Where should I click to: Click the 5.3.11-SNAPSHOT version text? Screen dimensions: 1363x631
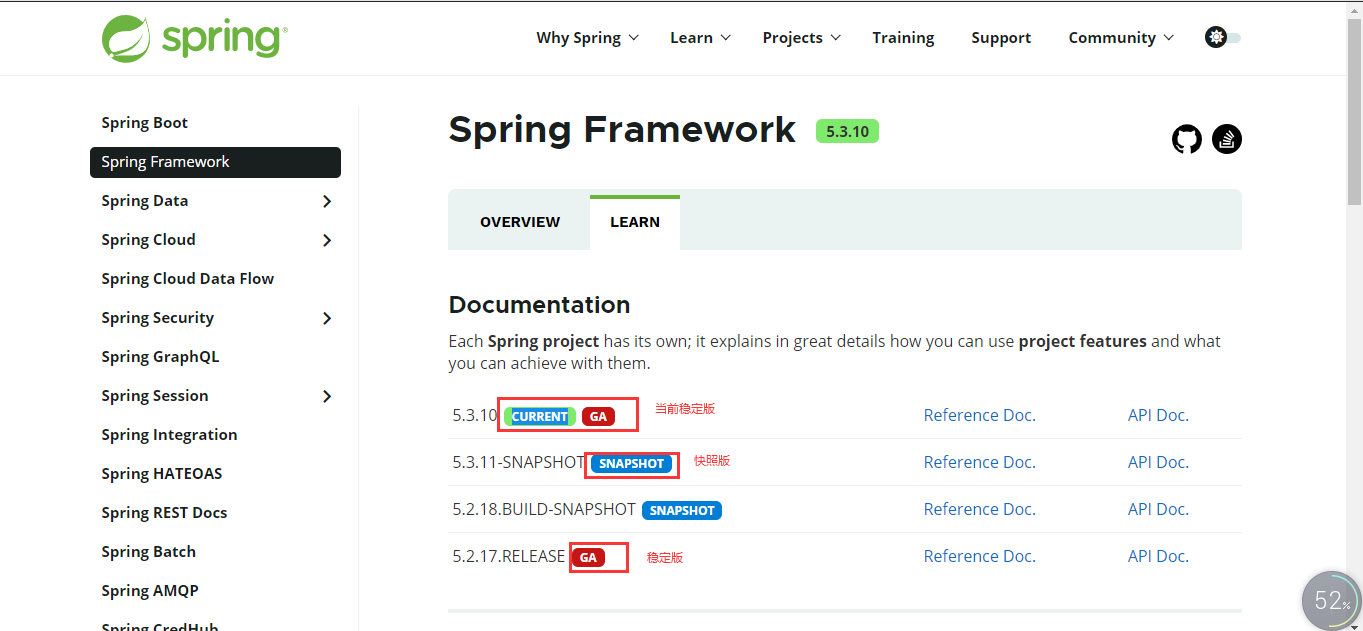tap(518, 462)
